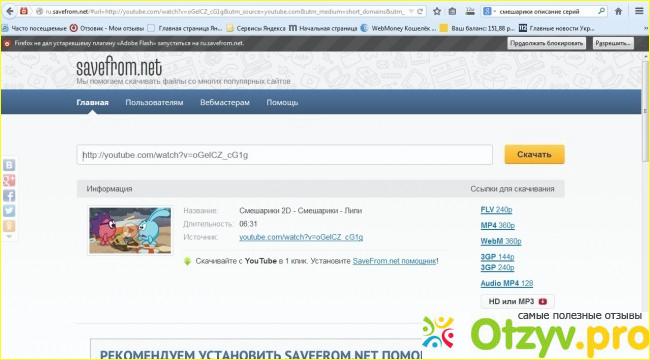Image resolution: width=650 pixels, height=360 pixels.
Task: Download the 'MP4 360p' link
Action: click(497, 226)
